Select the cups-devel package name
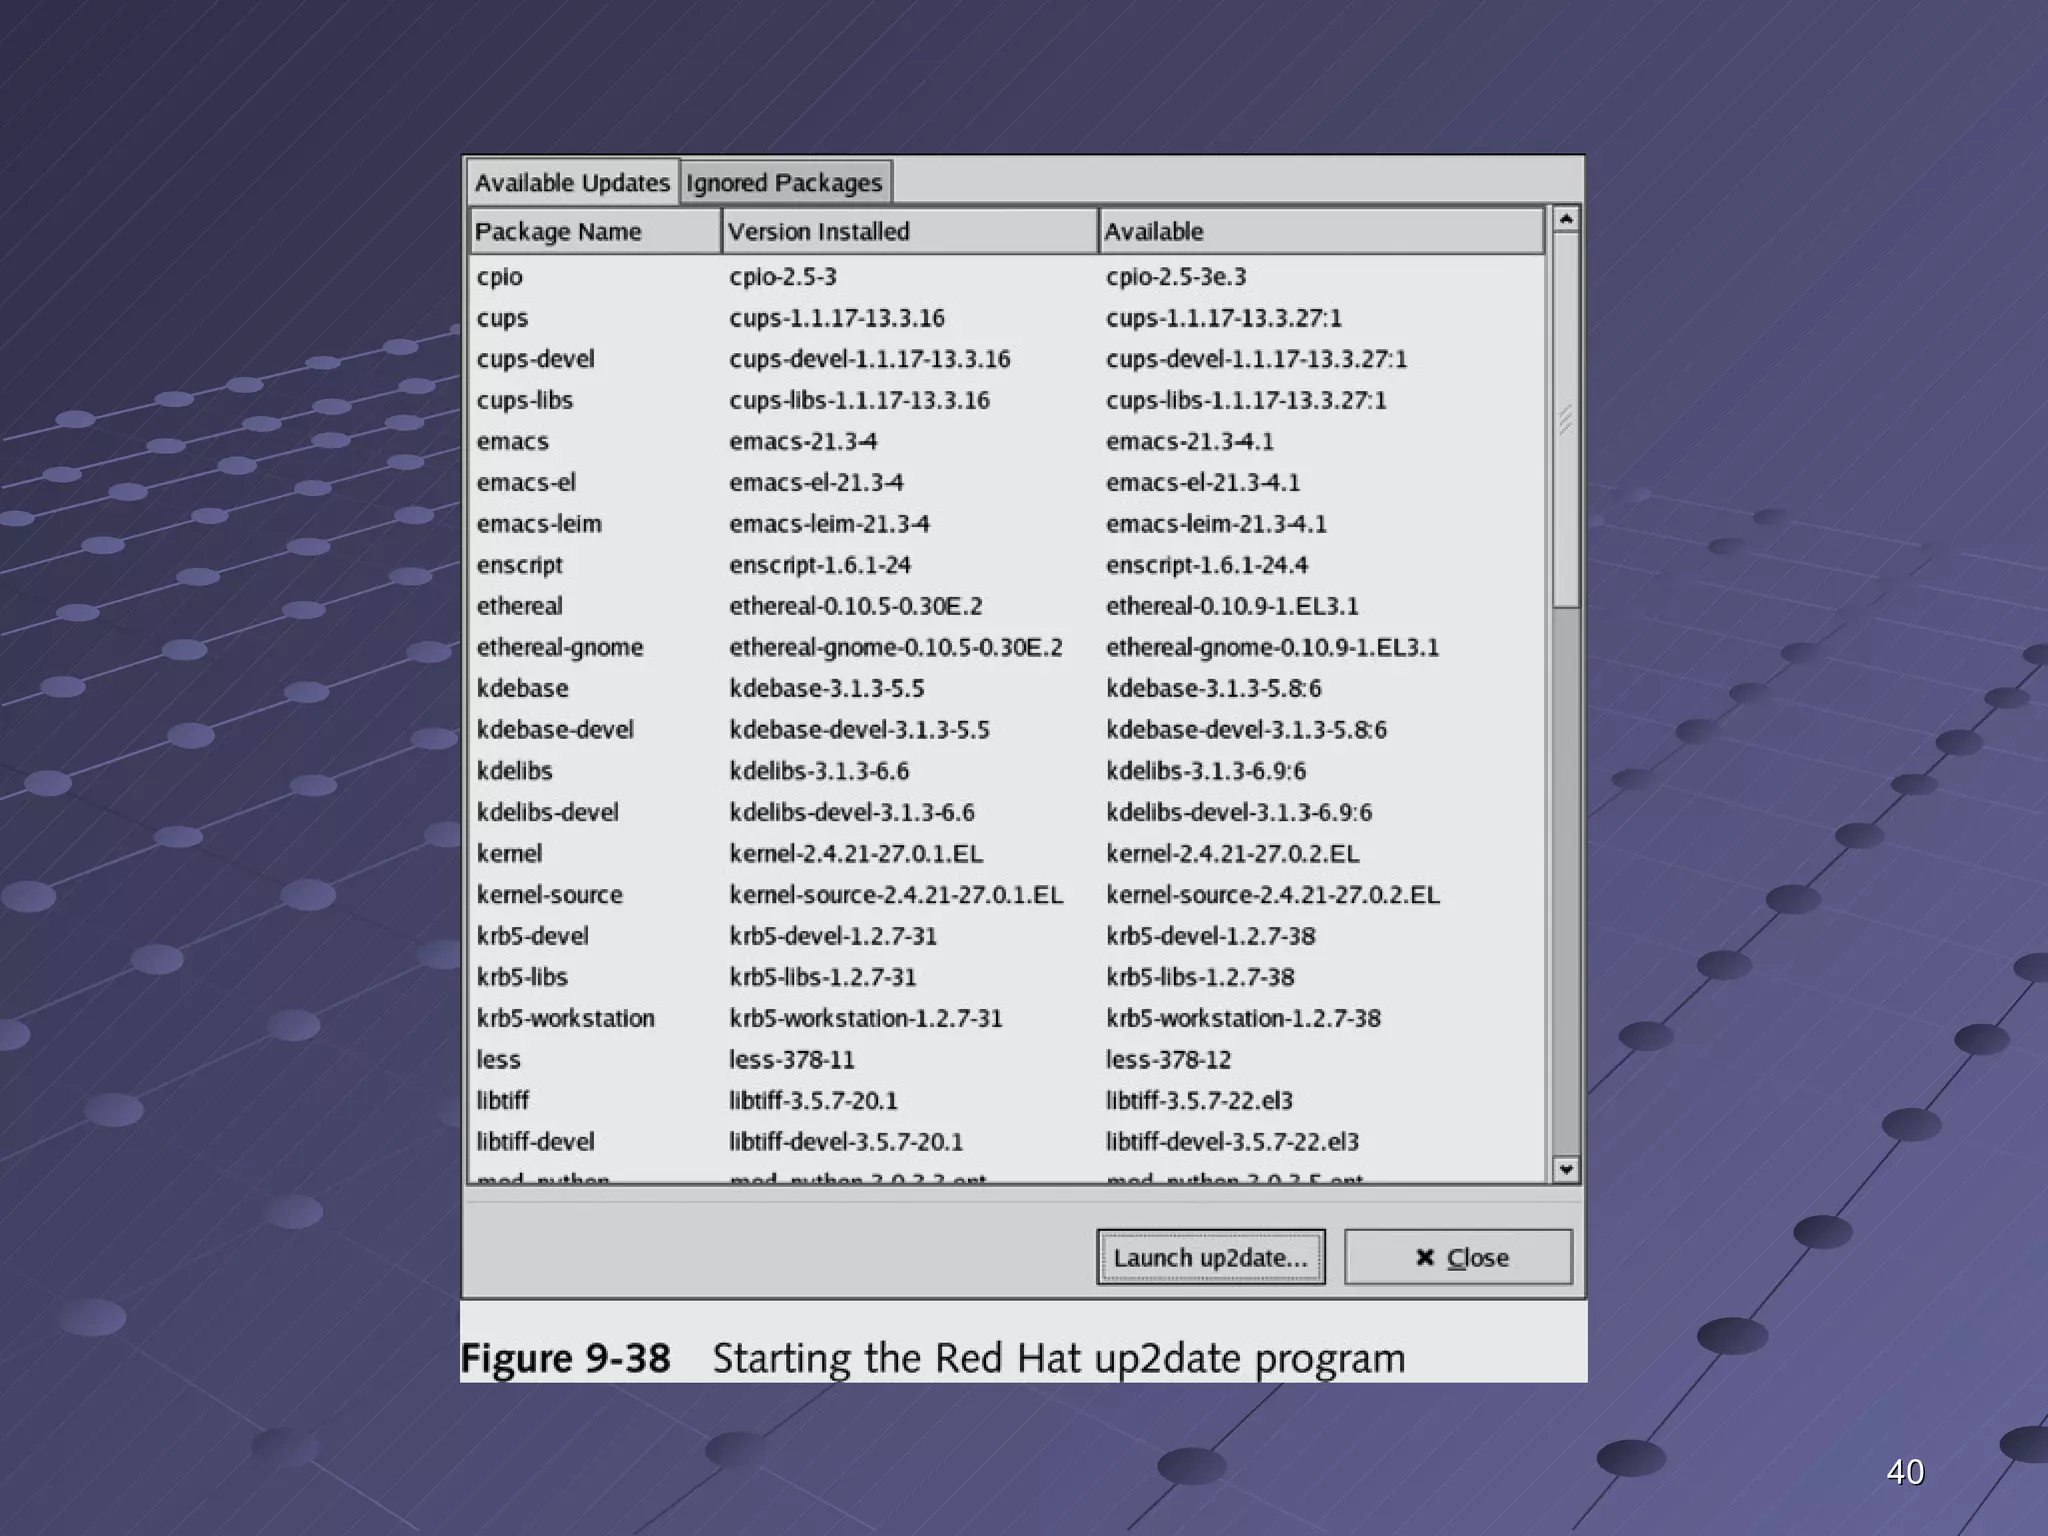The height and width of the screenshot is (1536, 2048). click(535, 359)
